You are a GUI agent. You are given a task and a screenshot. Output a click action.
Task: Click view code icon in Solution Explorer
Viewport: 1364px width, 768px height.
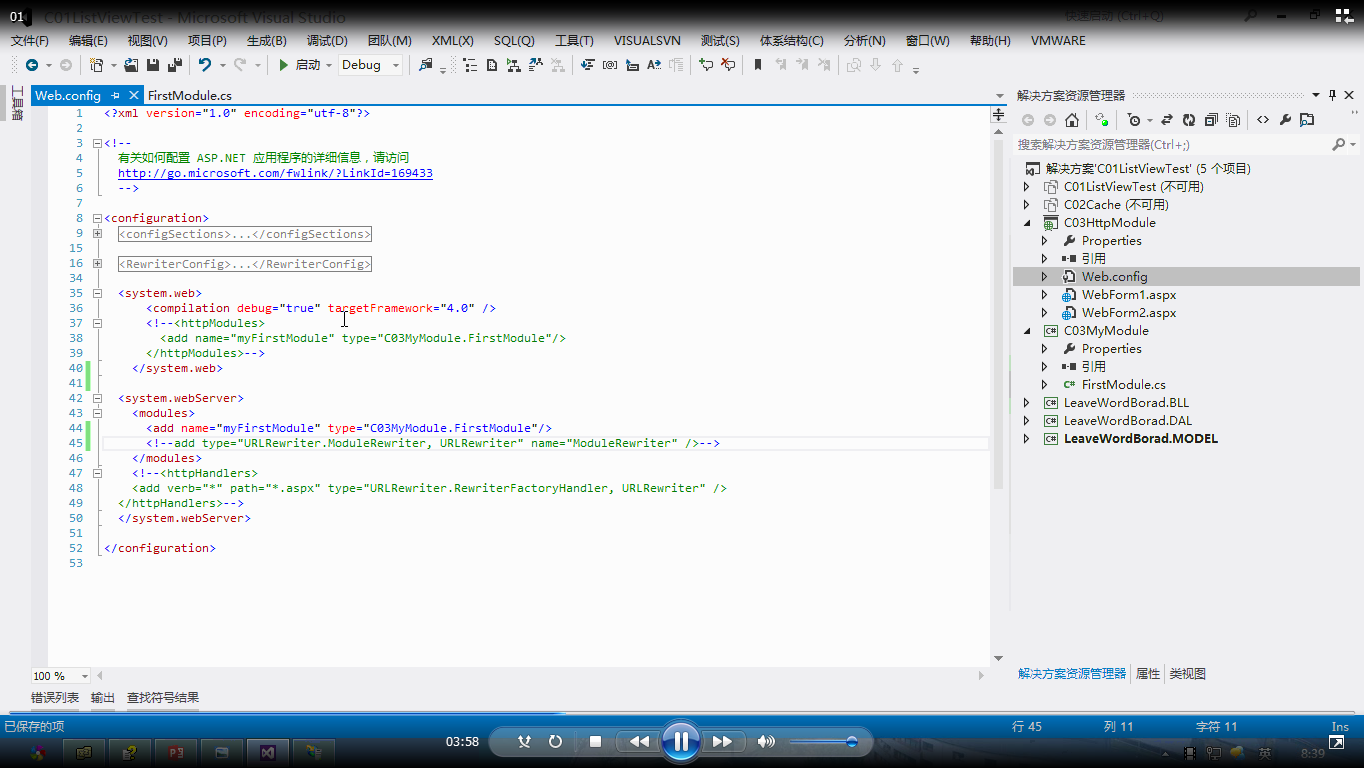click(x=1263, y=120)
